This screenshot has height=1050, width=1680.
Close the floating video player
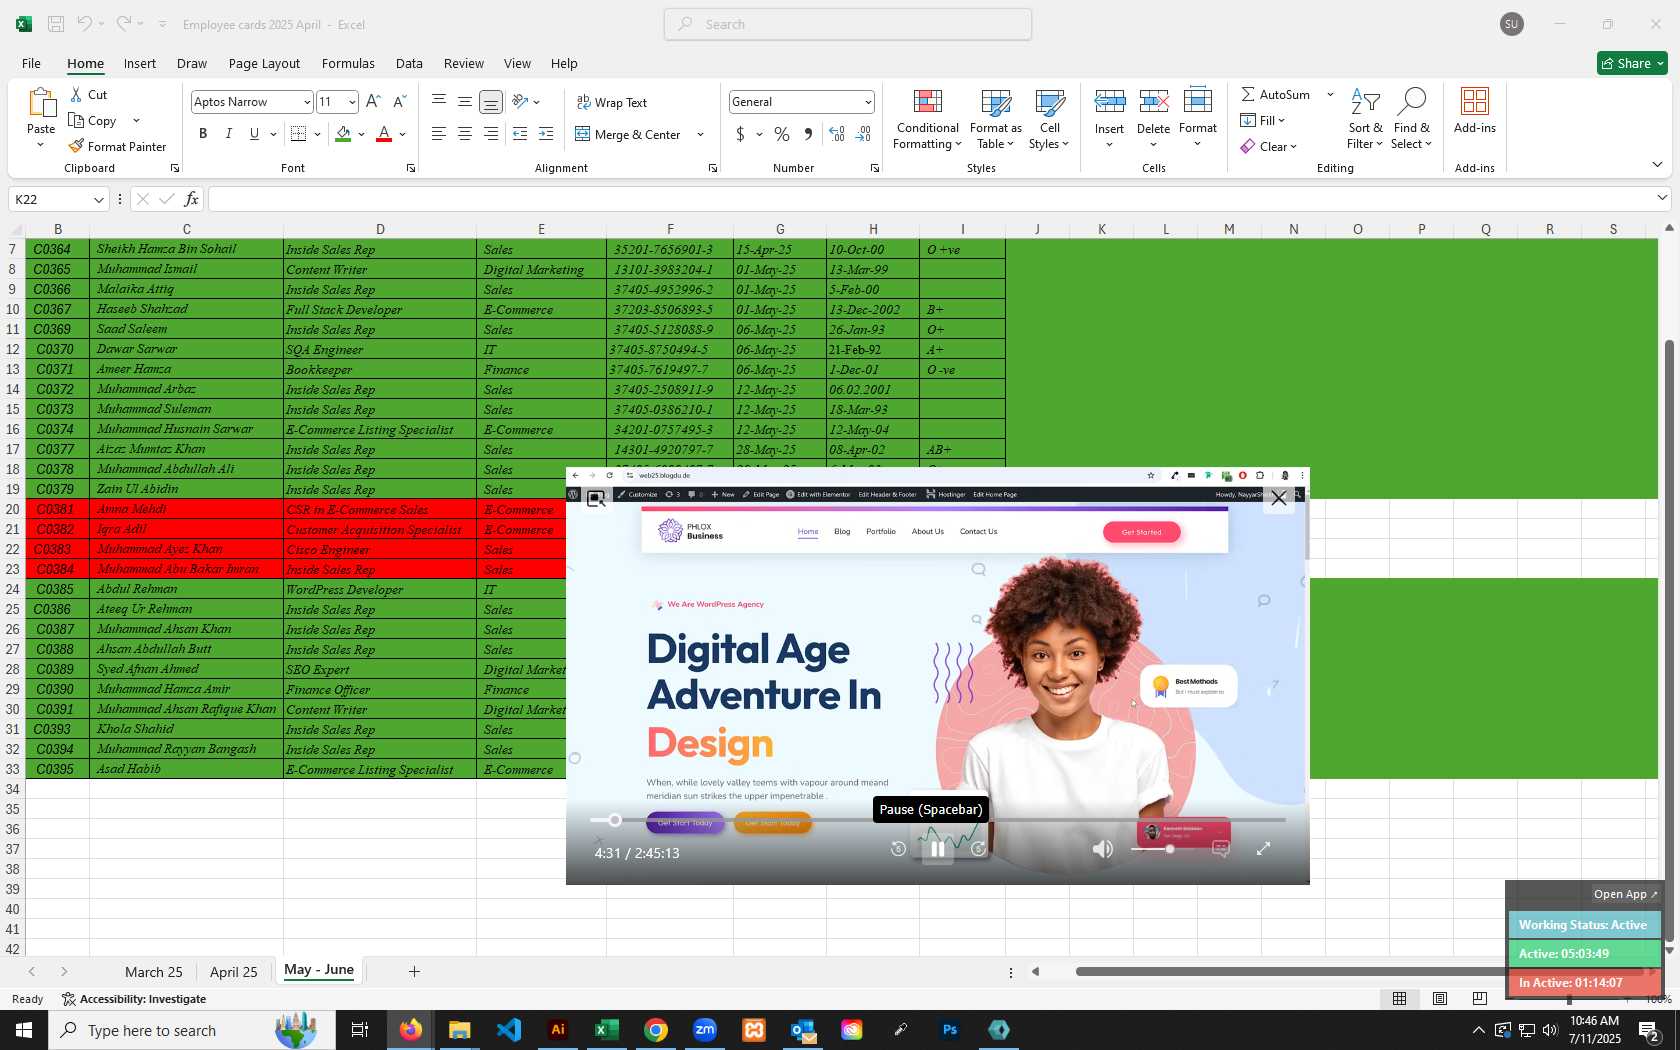[x=1278, y=498]
